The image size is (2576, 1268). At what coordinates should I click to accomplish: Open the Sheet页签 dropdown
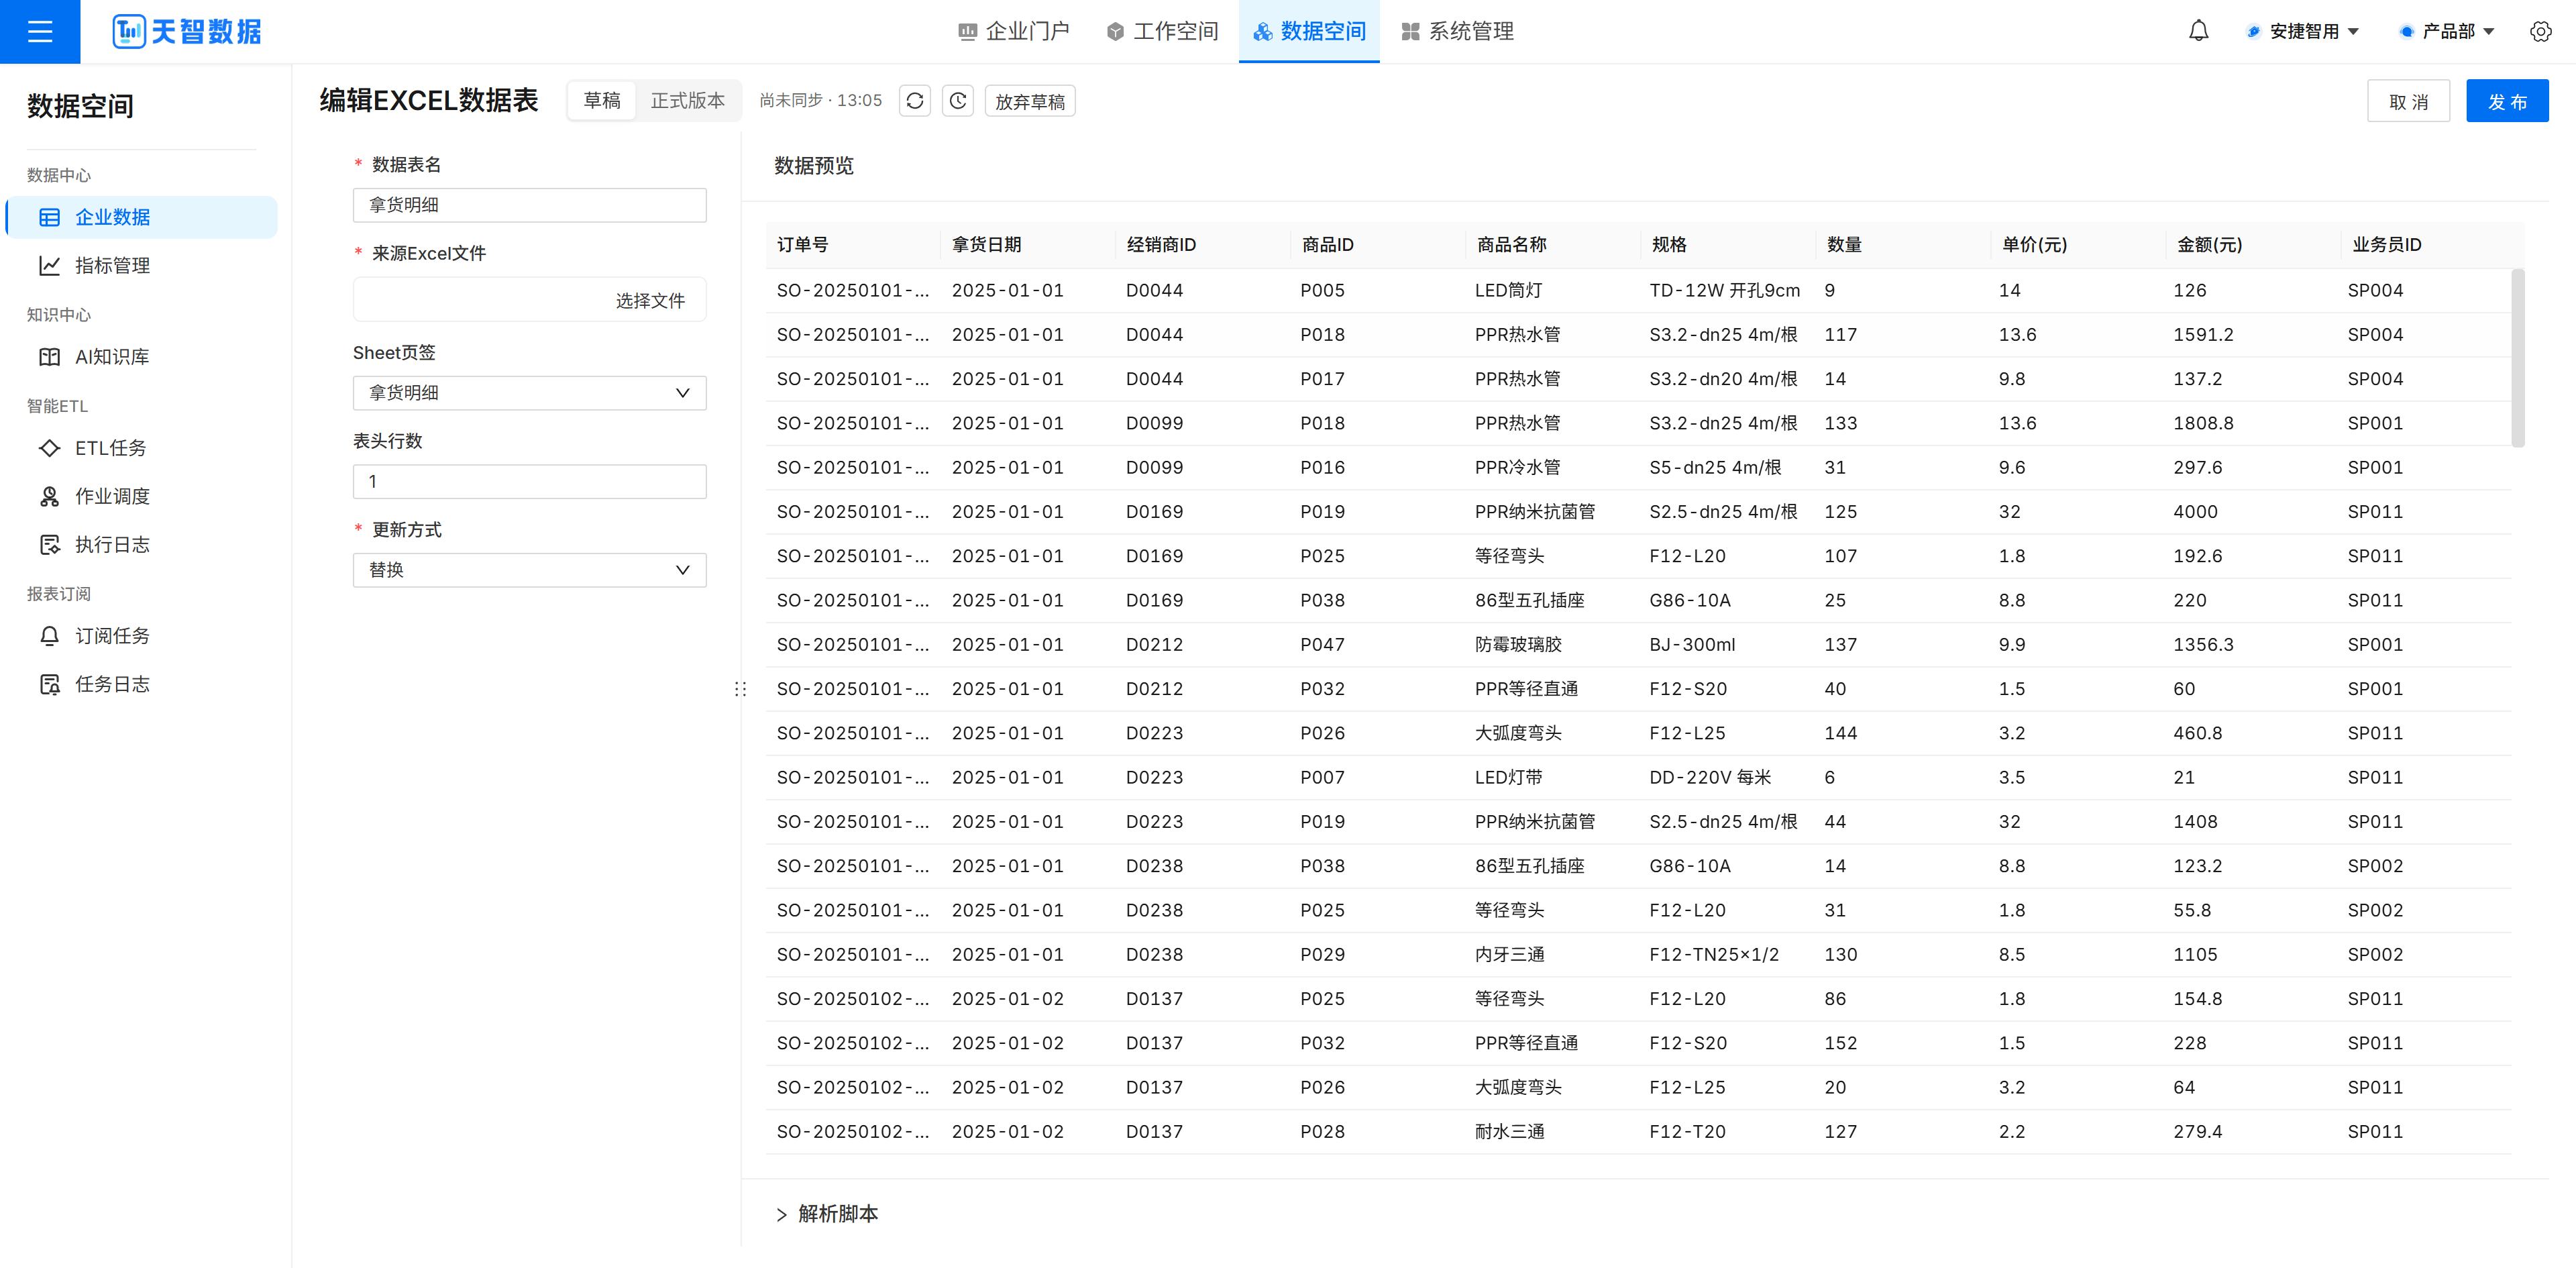[529, 393]
